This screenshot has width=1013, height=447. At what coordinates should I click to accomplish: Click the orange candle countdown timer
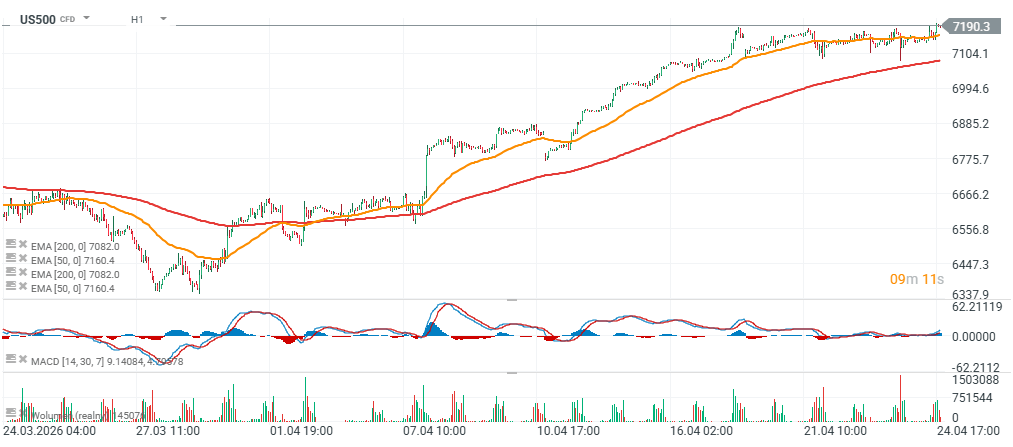(x=917, y=279)
